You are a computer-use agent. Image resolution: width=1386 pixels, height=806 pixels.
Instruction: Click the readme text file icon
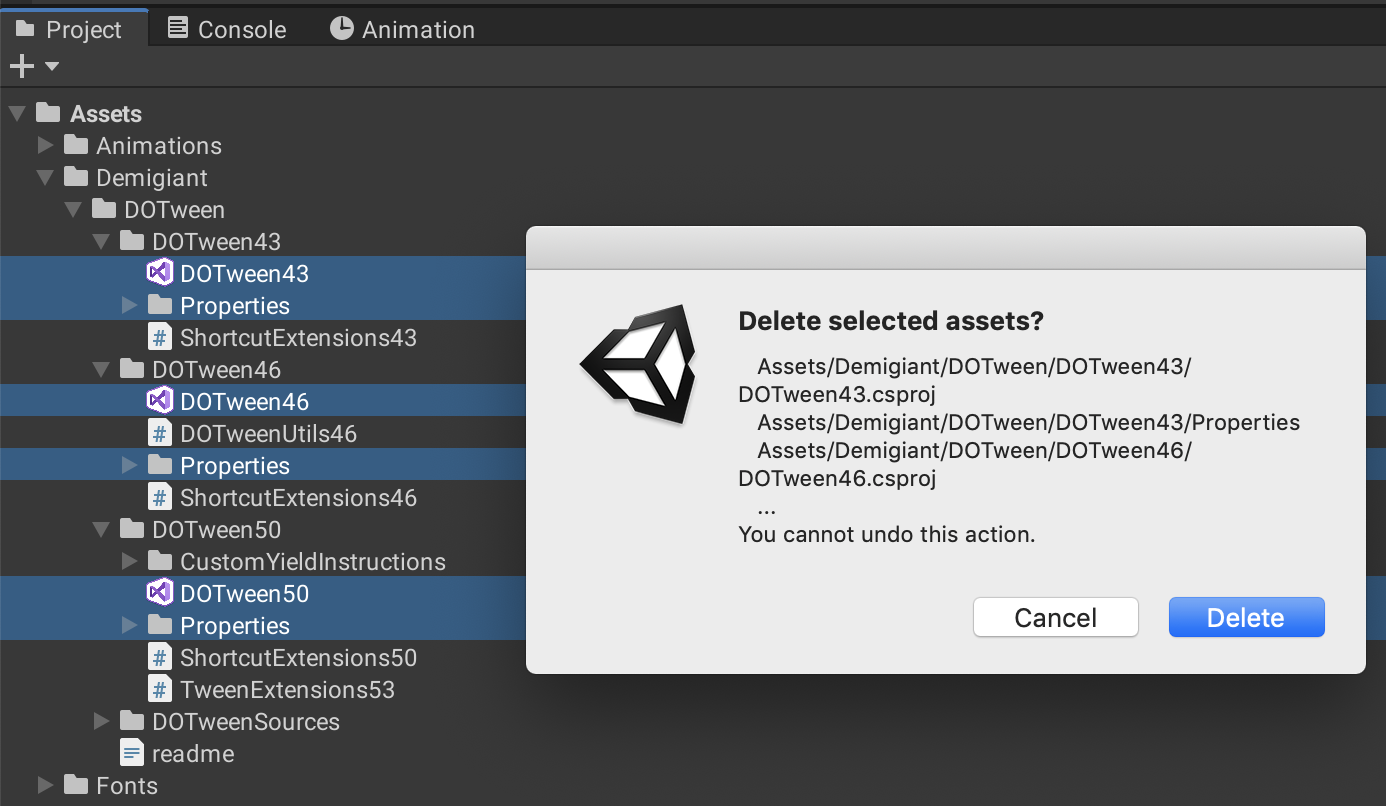click(x=131, y=753)
